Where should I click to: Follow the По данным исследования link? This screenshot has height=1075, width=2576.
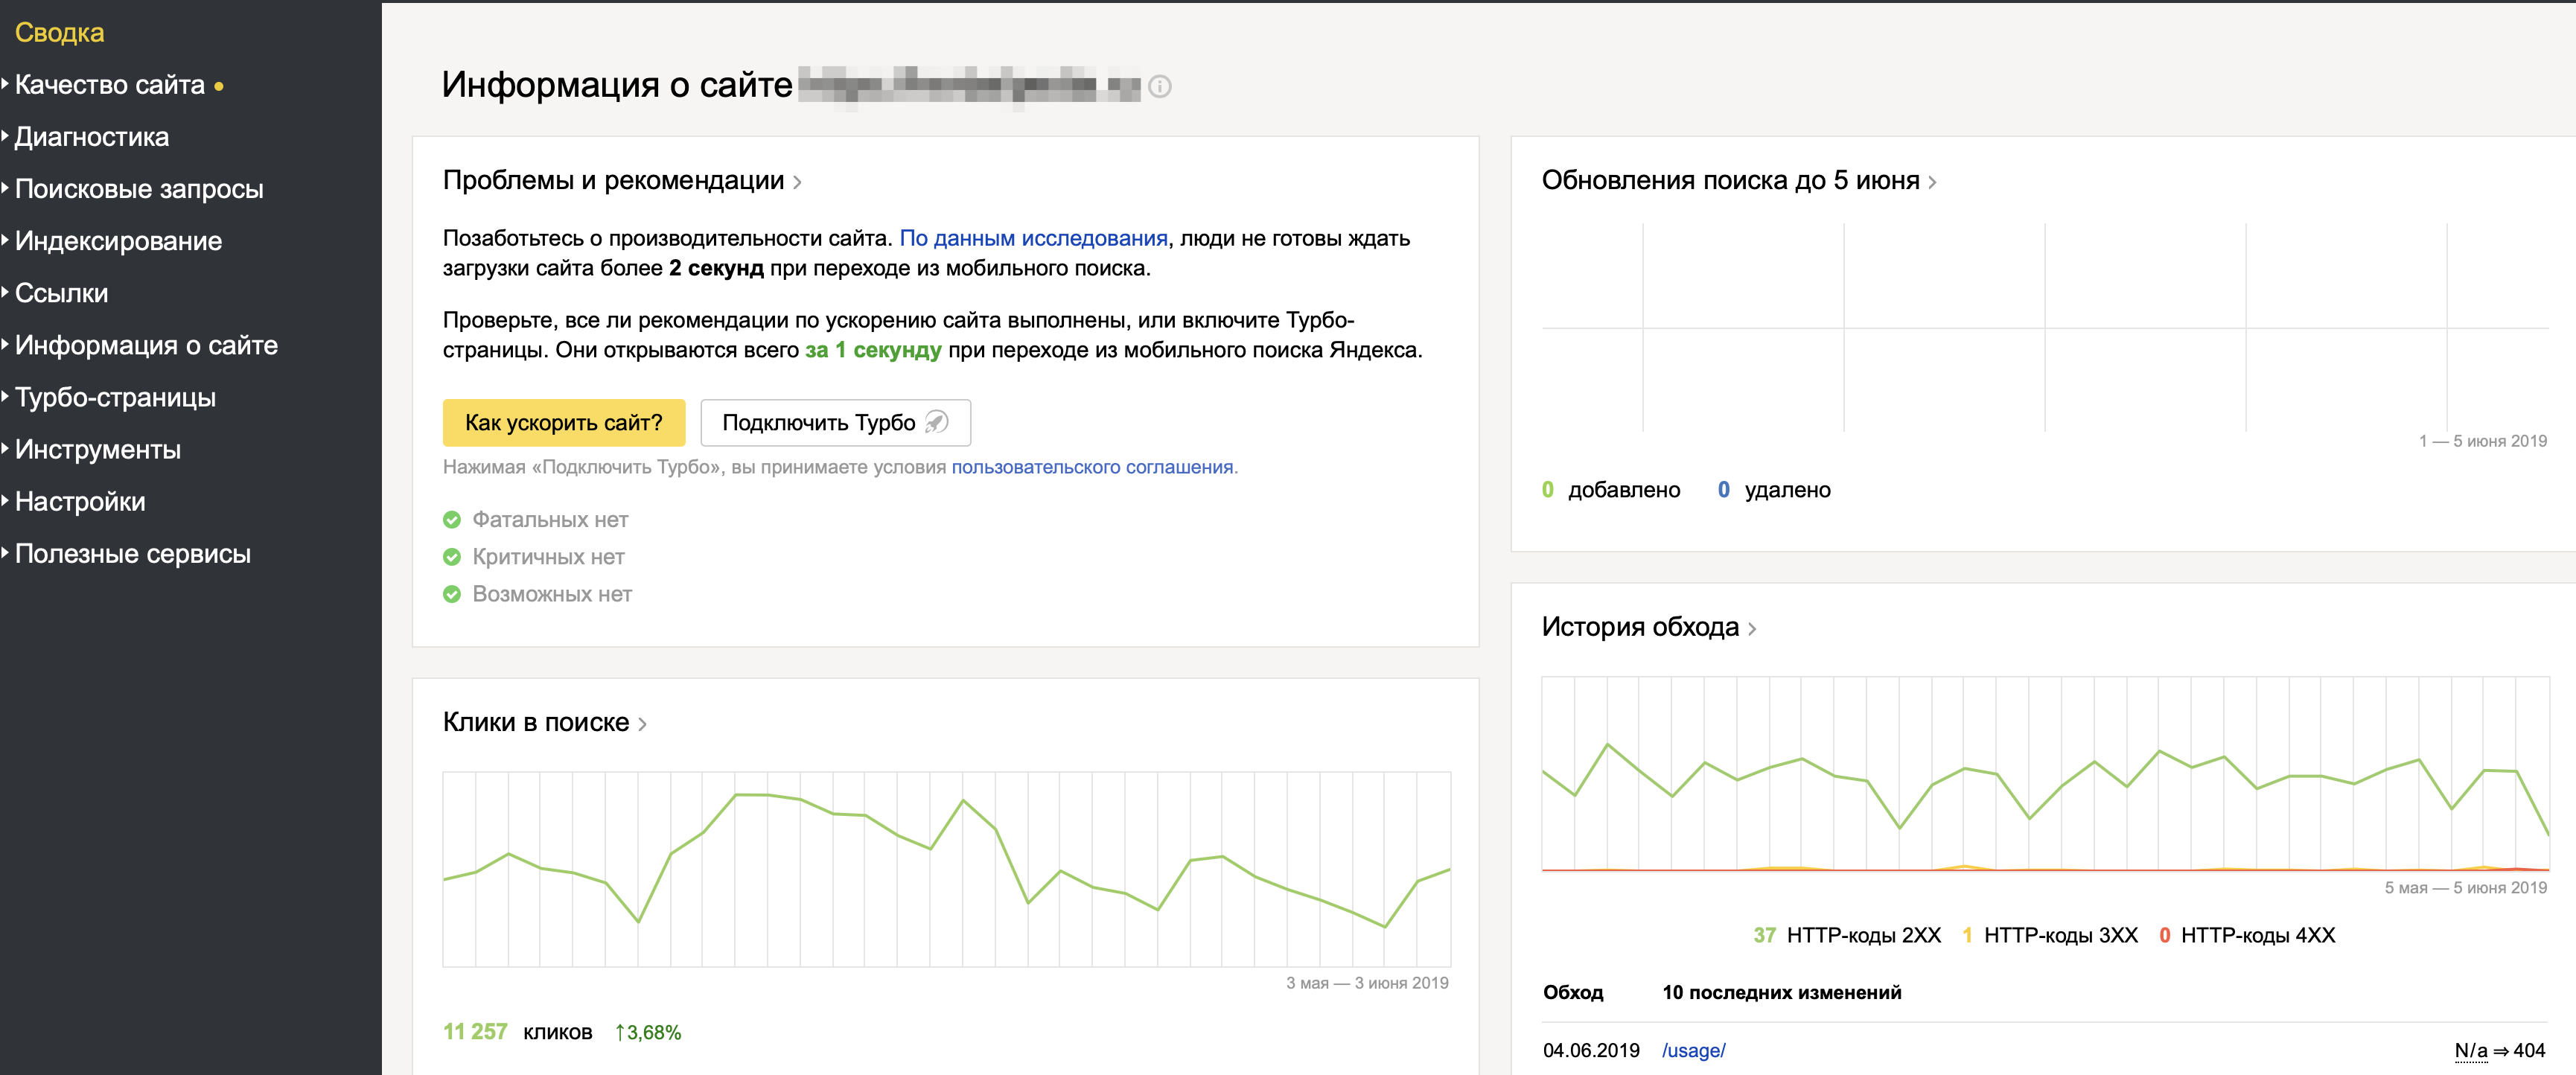coord(1033,238)
